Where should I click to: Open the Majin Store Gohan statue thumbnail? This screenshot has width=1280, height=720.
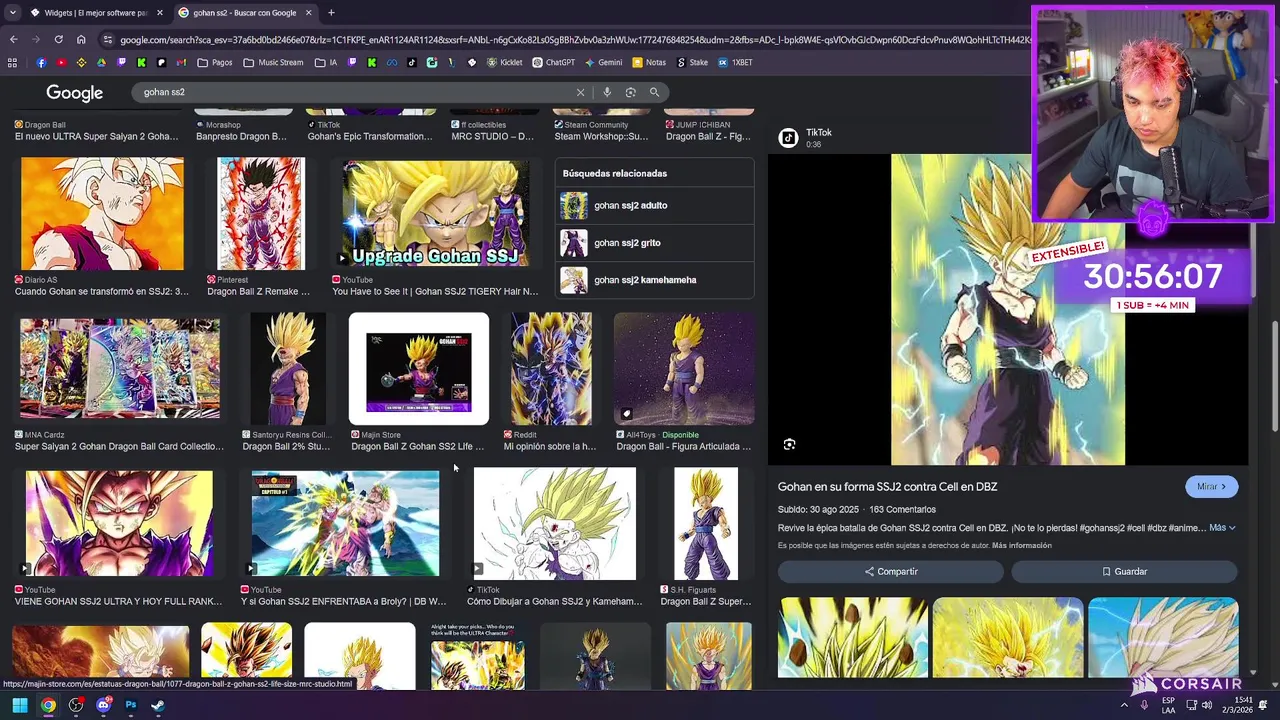tap(419, 369)
